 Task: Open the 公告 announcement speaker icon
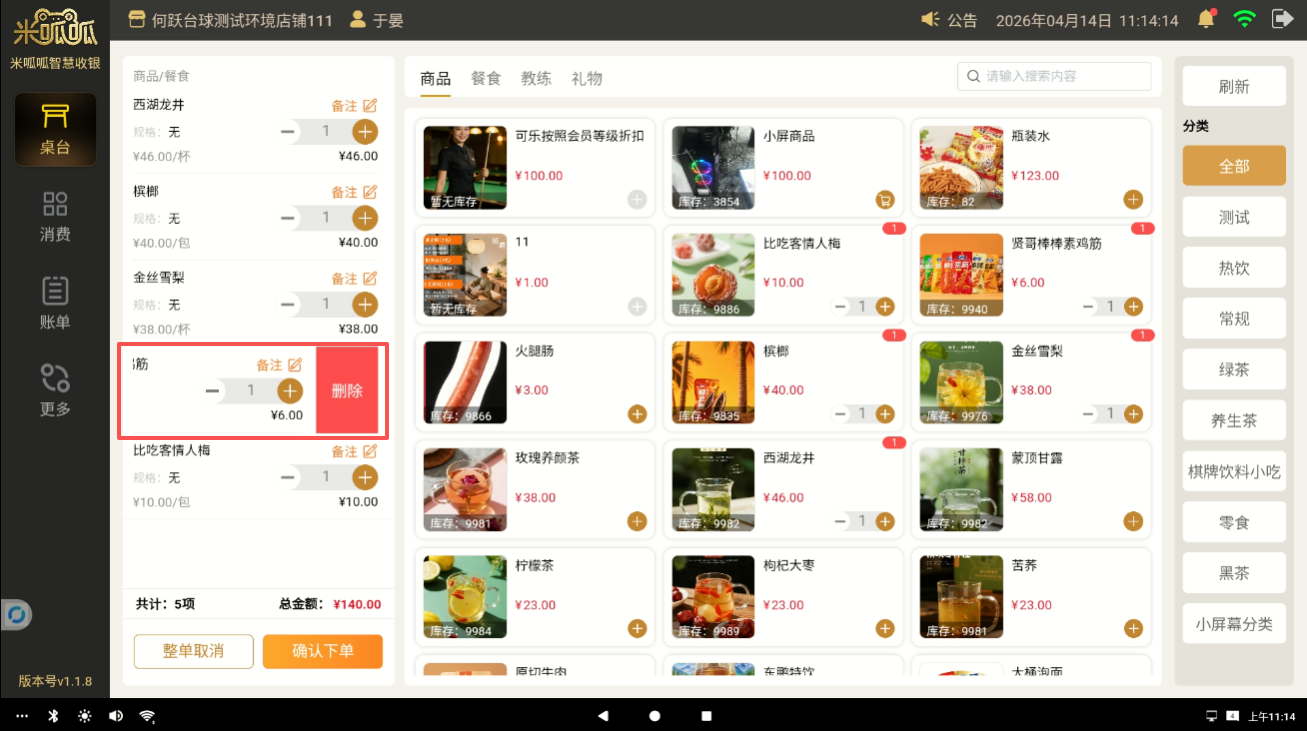click(x=931, y=20)
